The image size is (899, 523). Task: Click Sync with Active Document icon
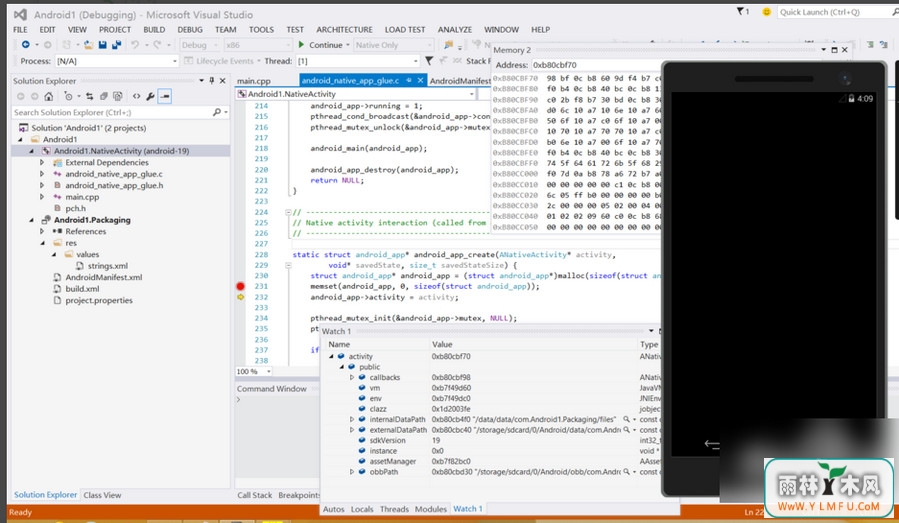coord(89,96)
